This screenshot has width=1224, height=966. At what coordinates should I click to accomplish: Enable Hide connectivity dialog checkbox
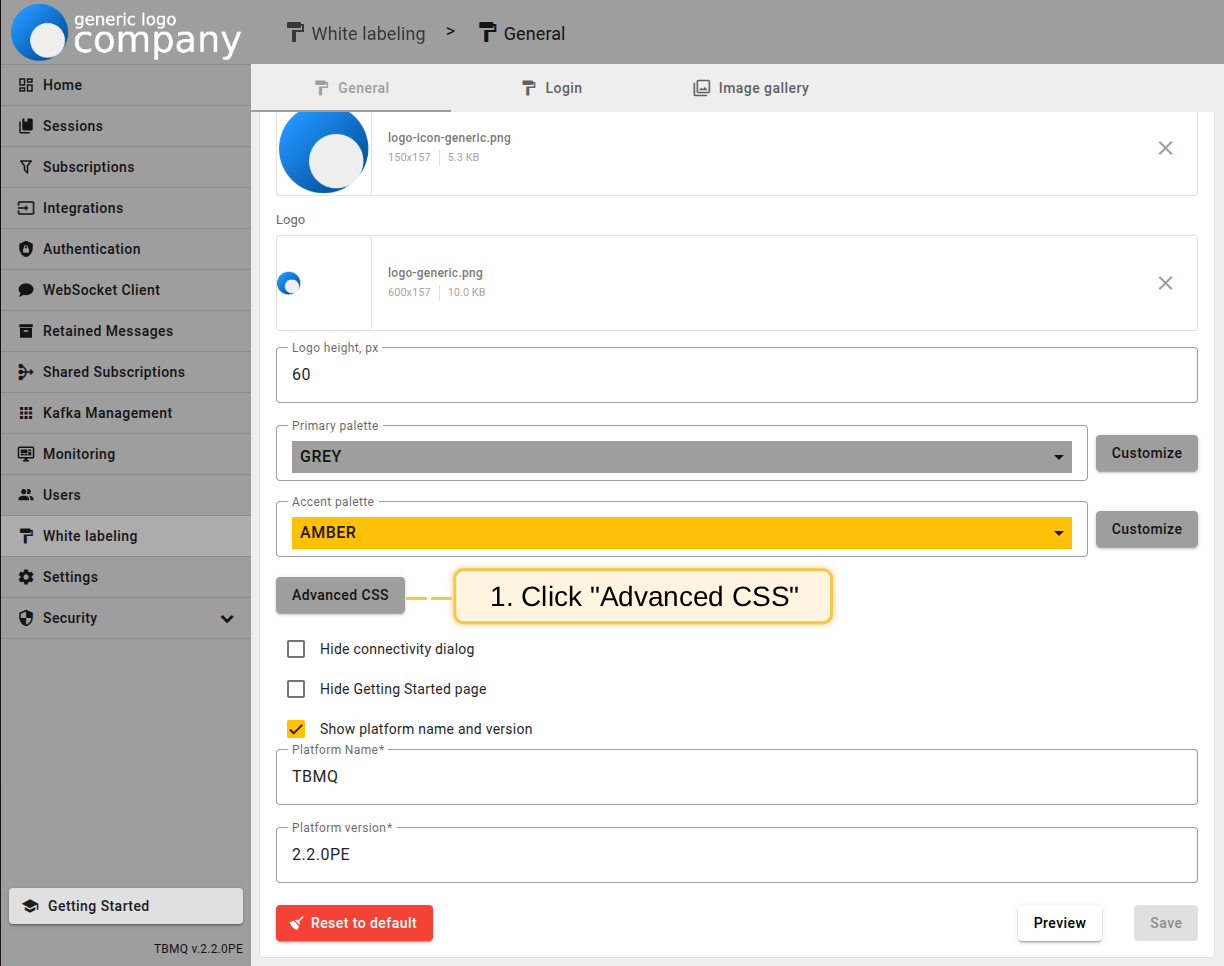pos(296,649)
